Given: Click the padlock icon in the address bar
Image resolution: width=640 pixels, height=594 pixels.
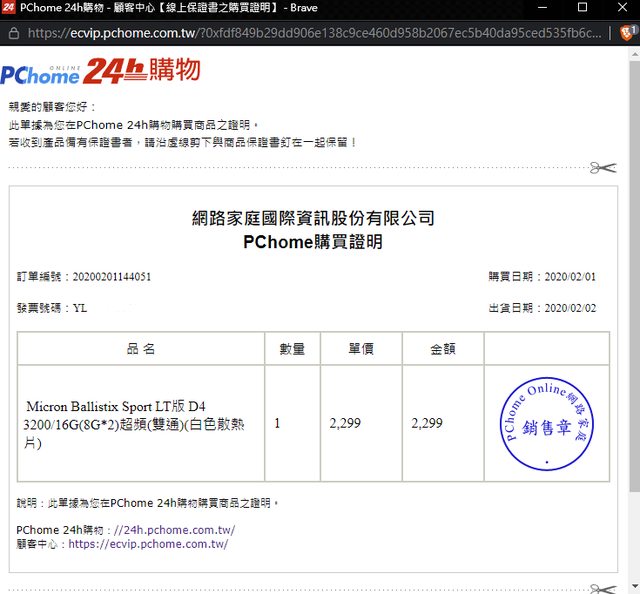Looking at the screenshot, I should [13, 33].
